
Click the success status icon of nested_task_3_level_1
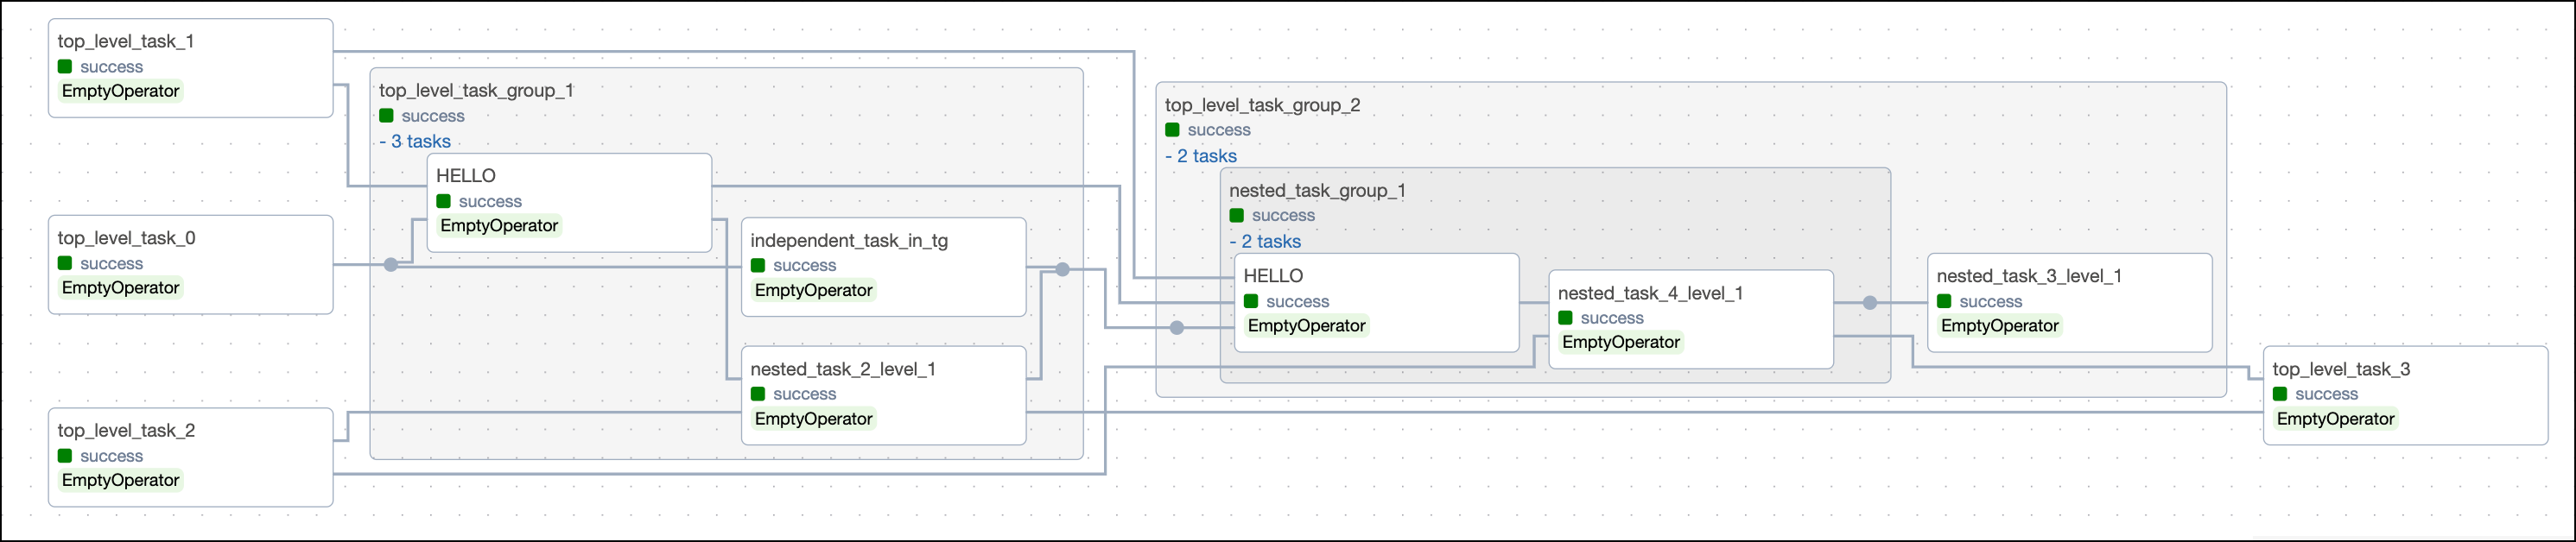click(x=1944, y=302)
